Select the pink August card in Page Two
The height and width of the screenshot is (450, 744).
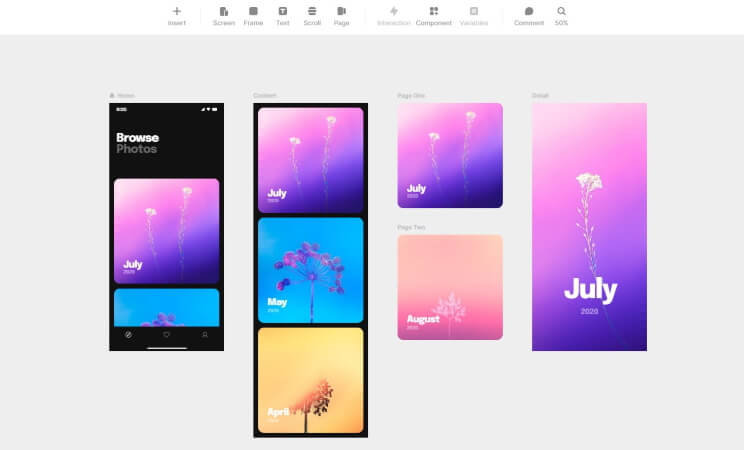pyautogui.click(x=450, y=287)
